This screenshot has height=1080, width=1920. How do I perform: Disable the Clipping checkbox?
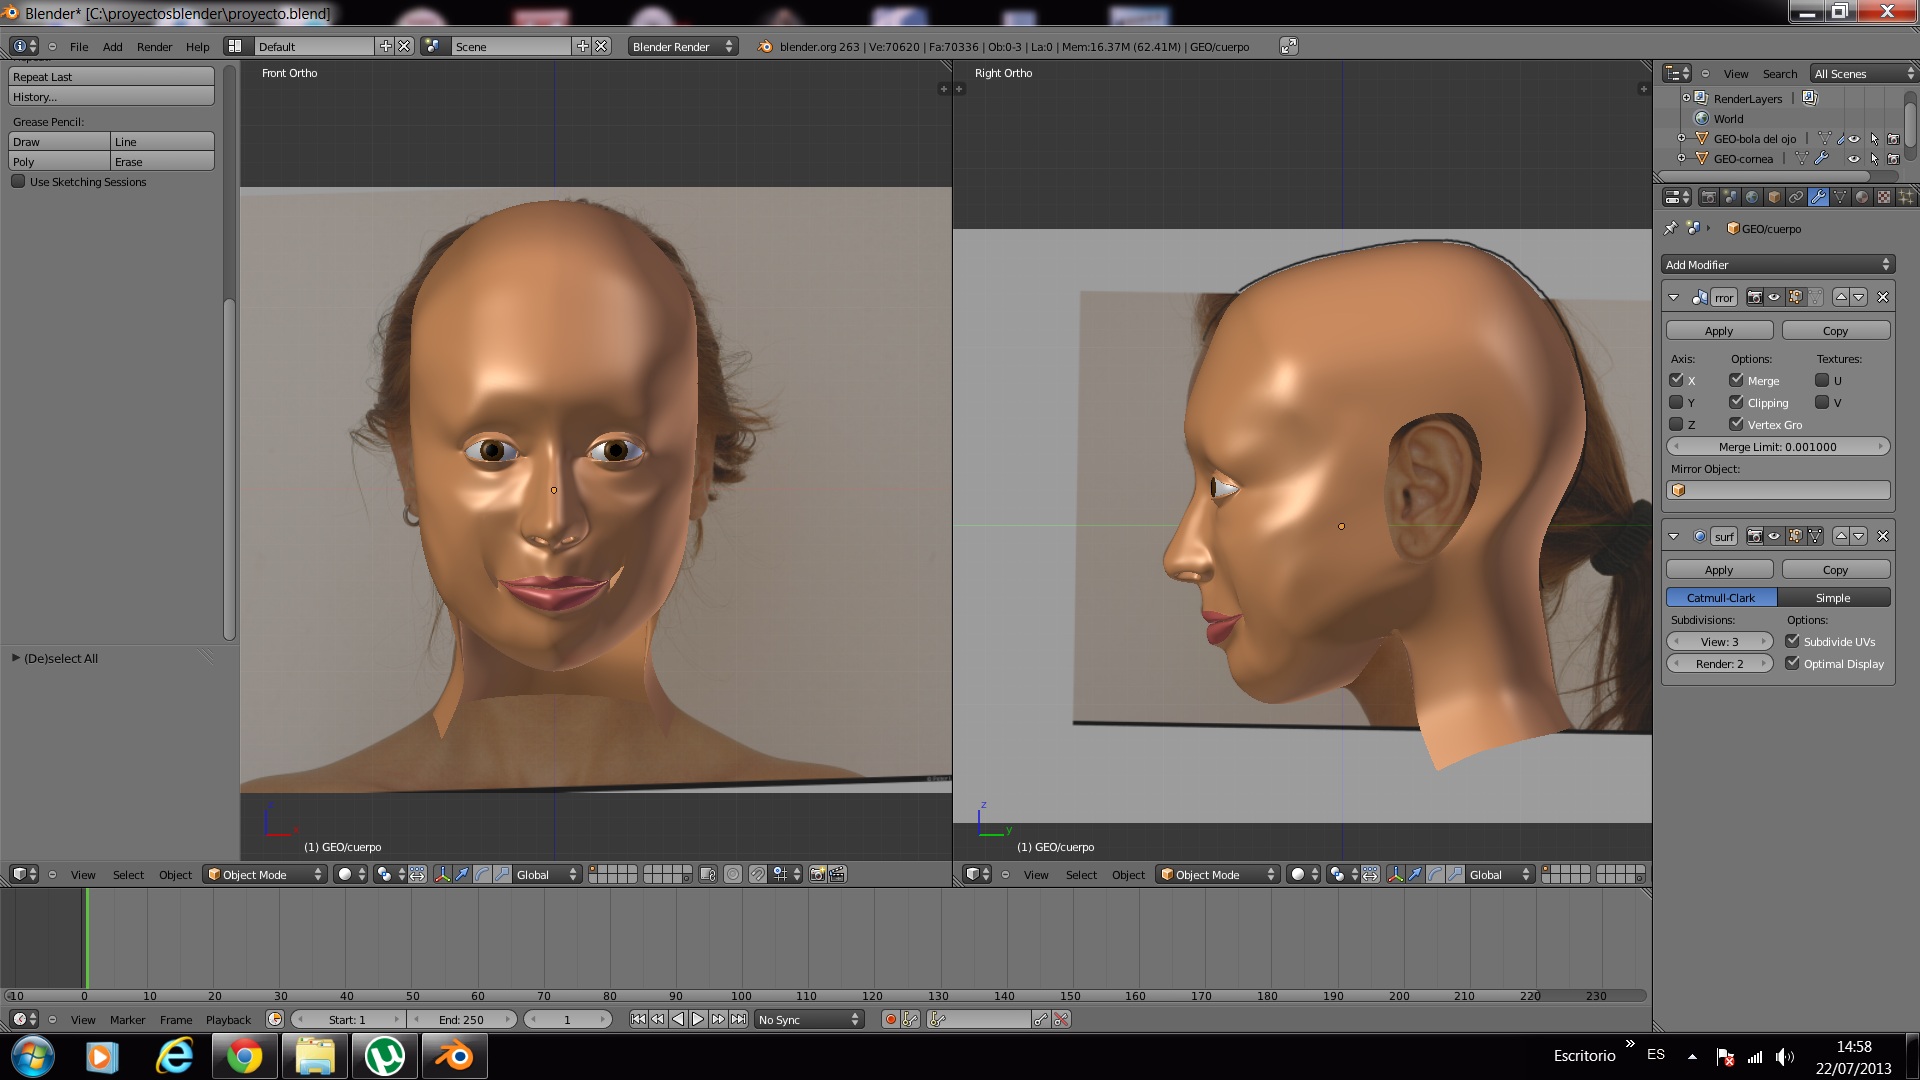pos(1737,402)
